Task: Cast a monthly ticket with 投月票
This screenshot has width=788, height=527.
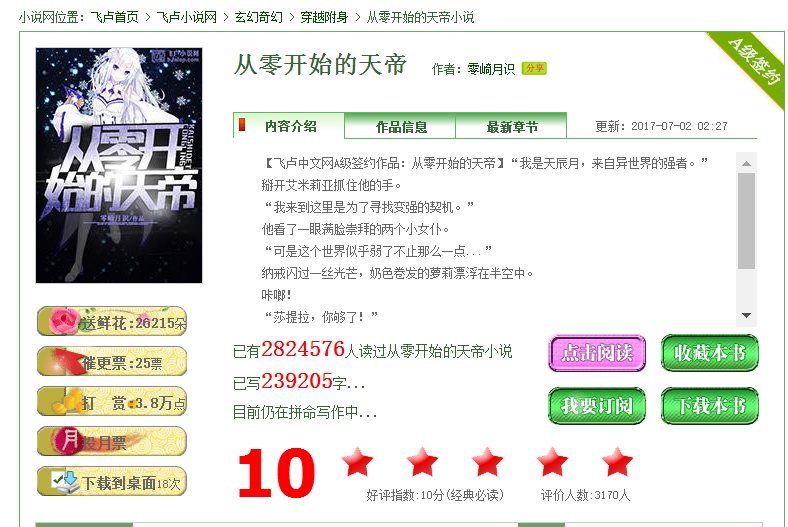Action: (112, 442)
